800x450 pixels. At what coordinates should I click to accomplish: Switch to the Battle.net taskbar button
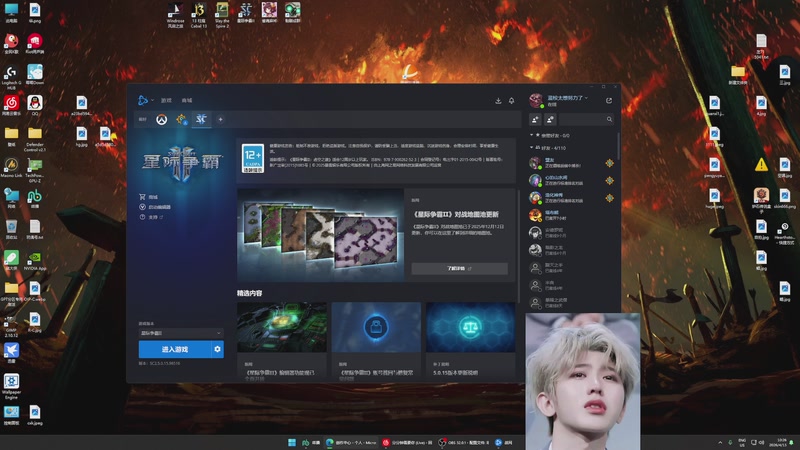click(x=504, y=442)
